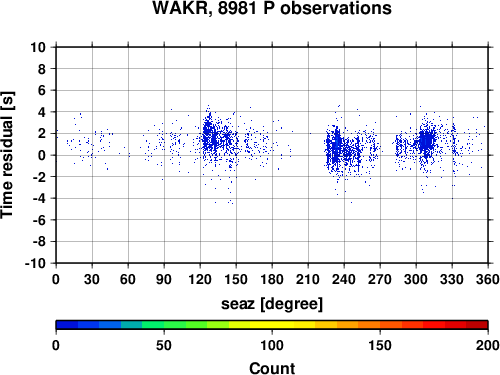Click the x-axis tick label 180

pos(272,279)
